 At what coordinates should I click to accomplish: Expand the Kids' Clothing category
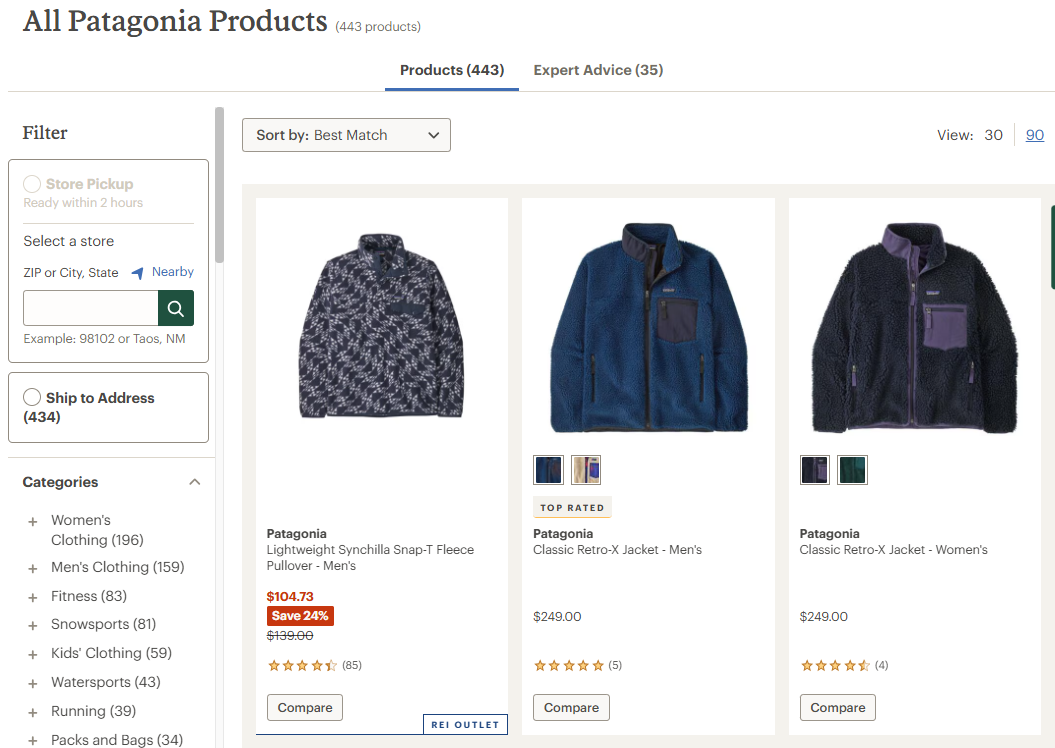(x=33, y=654)
